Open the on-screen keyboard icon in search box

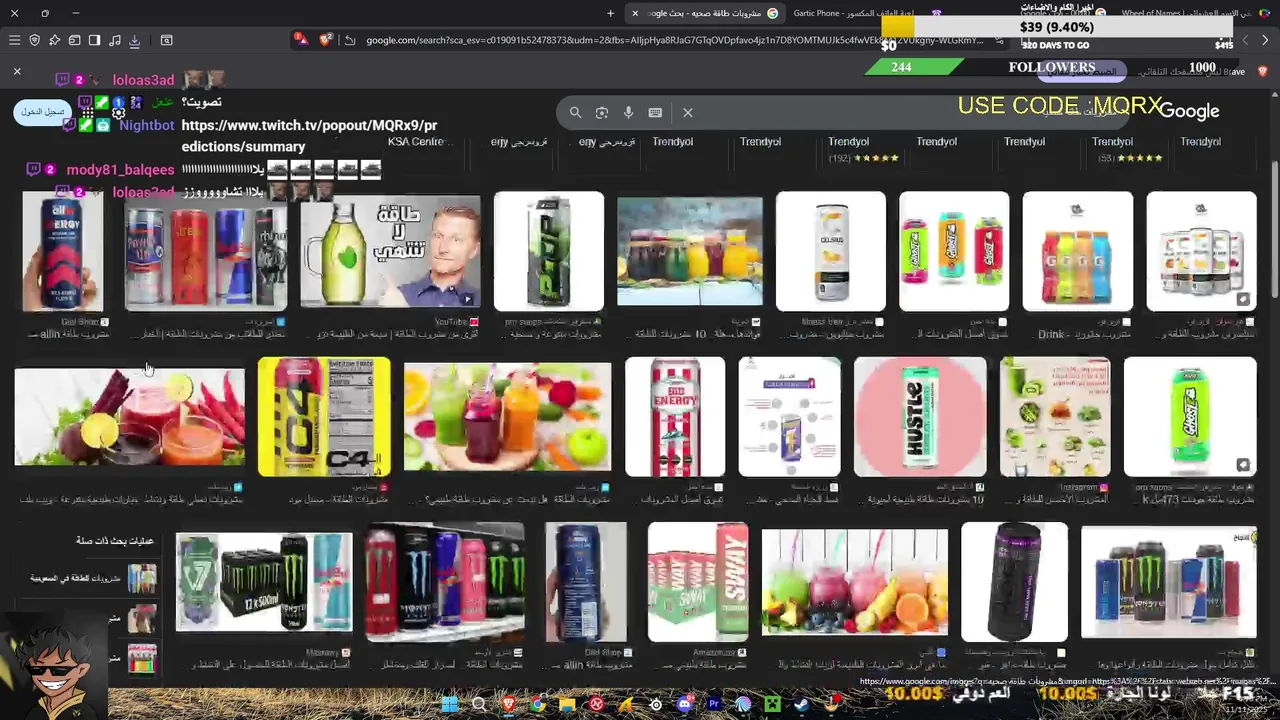coord(655,112)
